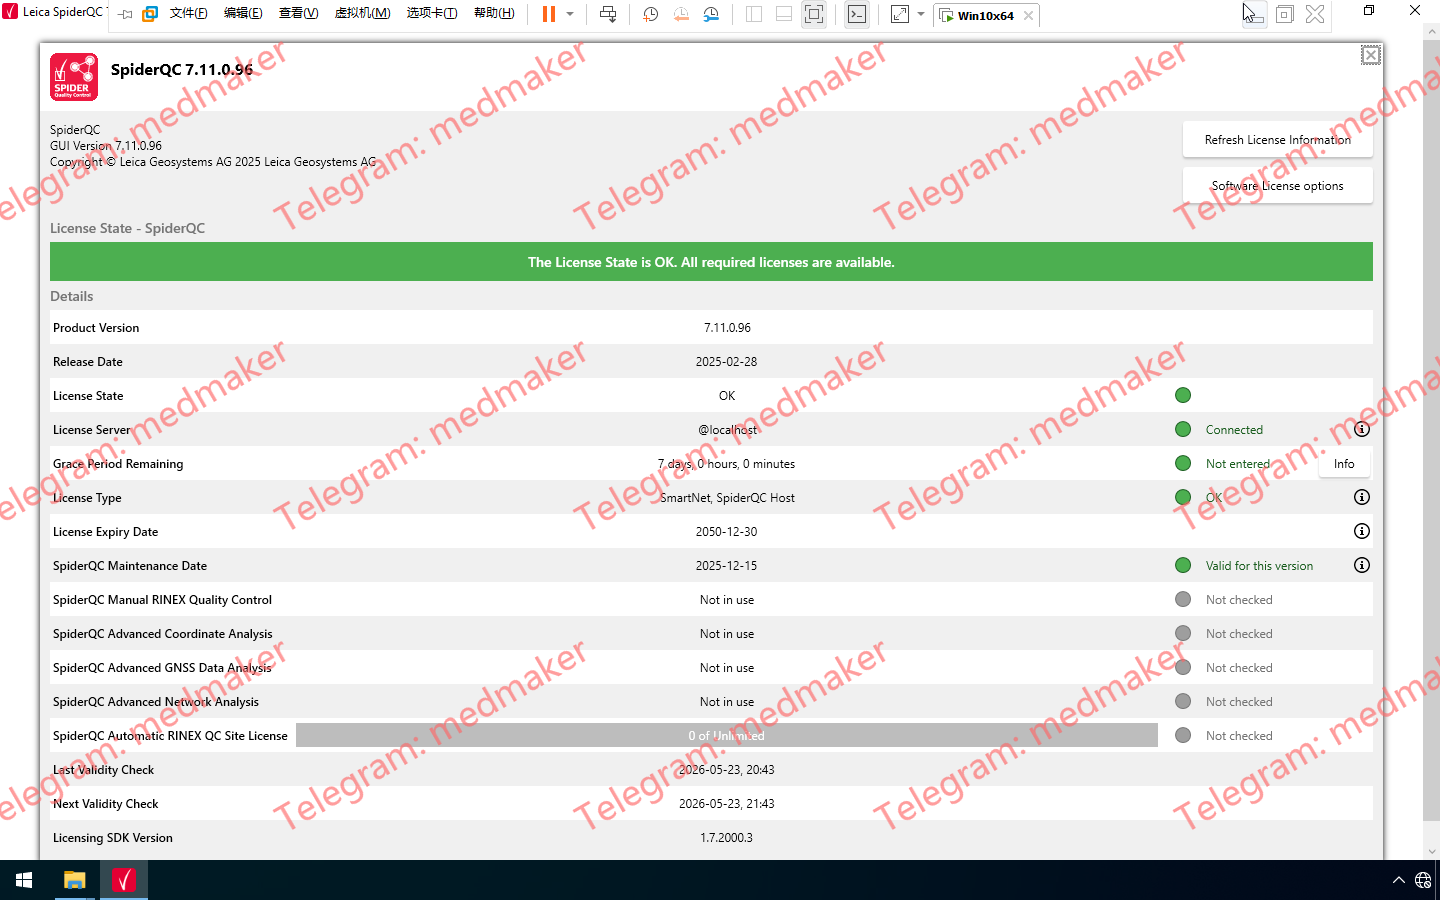Click the green dot beside Not entered
The width and height of the screenshot is (1440, 900).
tap(1183, 463)
